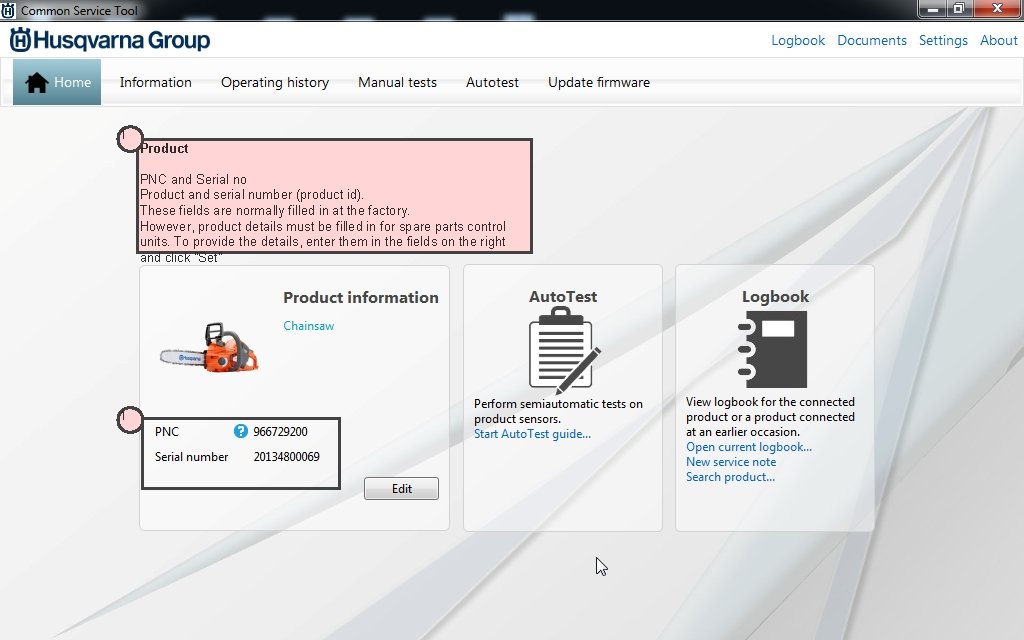This screenshot has width=1024, height=640.
Task: Click the Chainsaw product link
Action: pyautogui.click(x=308, y=325)
